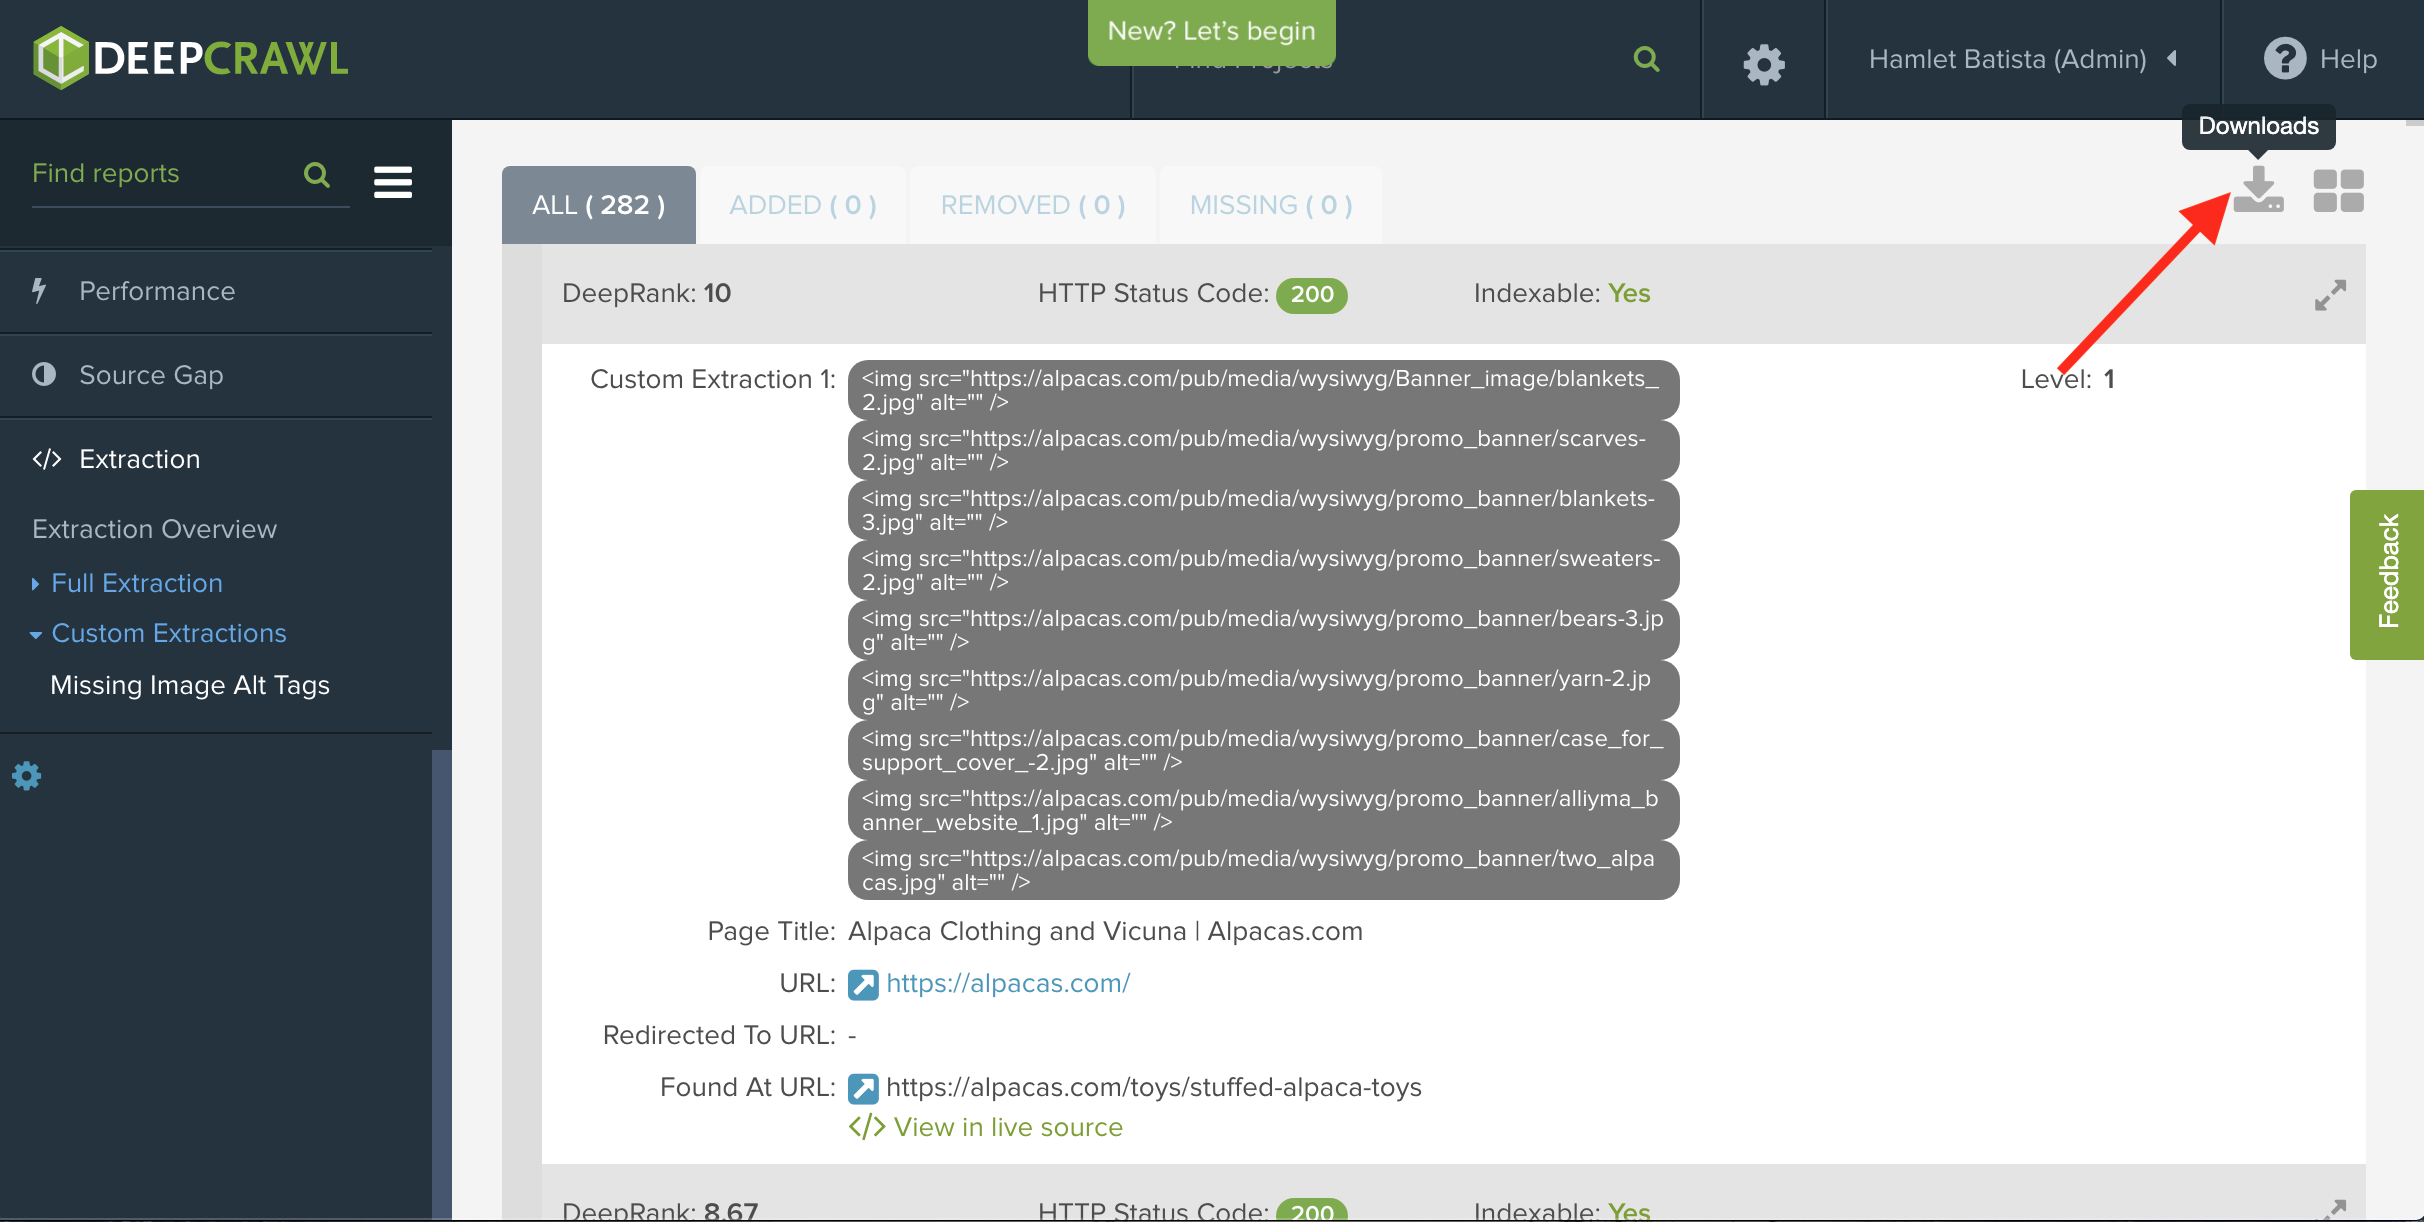Open alpacas.com URL external link icon
Screen dimensions: 2424x1222
(x=863, y=984)
